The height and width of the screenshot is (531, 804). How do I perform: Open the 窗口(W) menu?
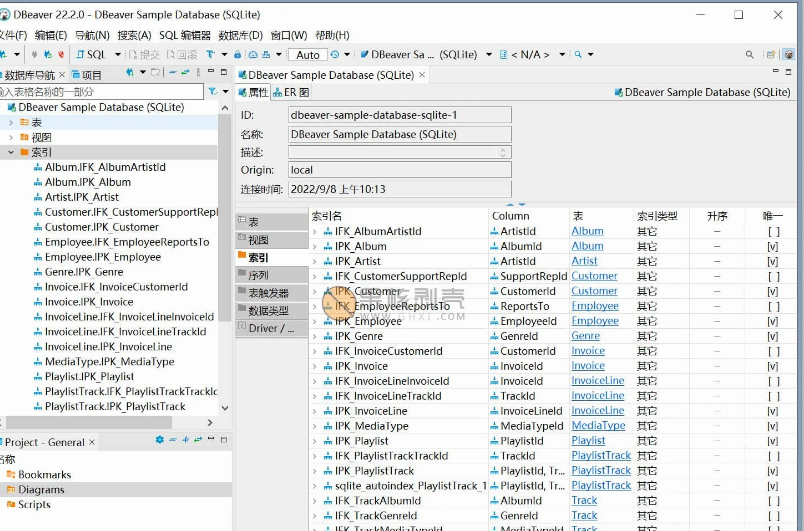click(289, 35)
